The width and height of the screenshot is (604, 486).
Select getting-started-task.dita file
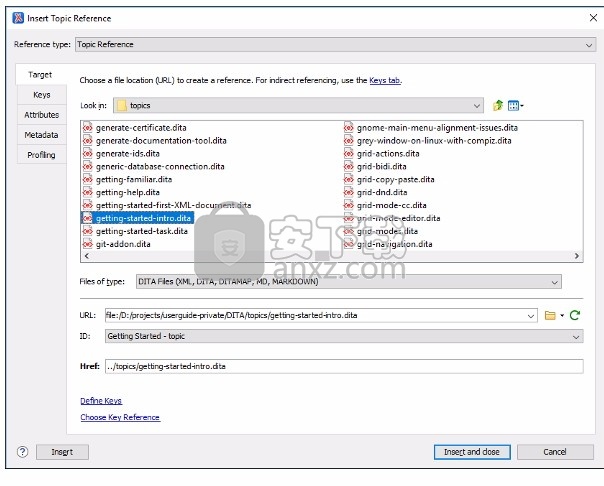142,231
